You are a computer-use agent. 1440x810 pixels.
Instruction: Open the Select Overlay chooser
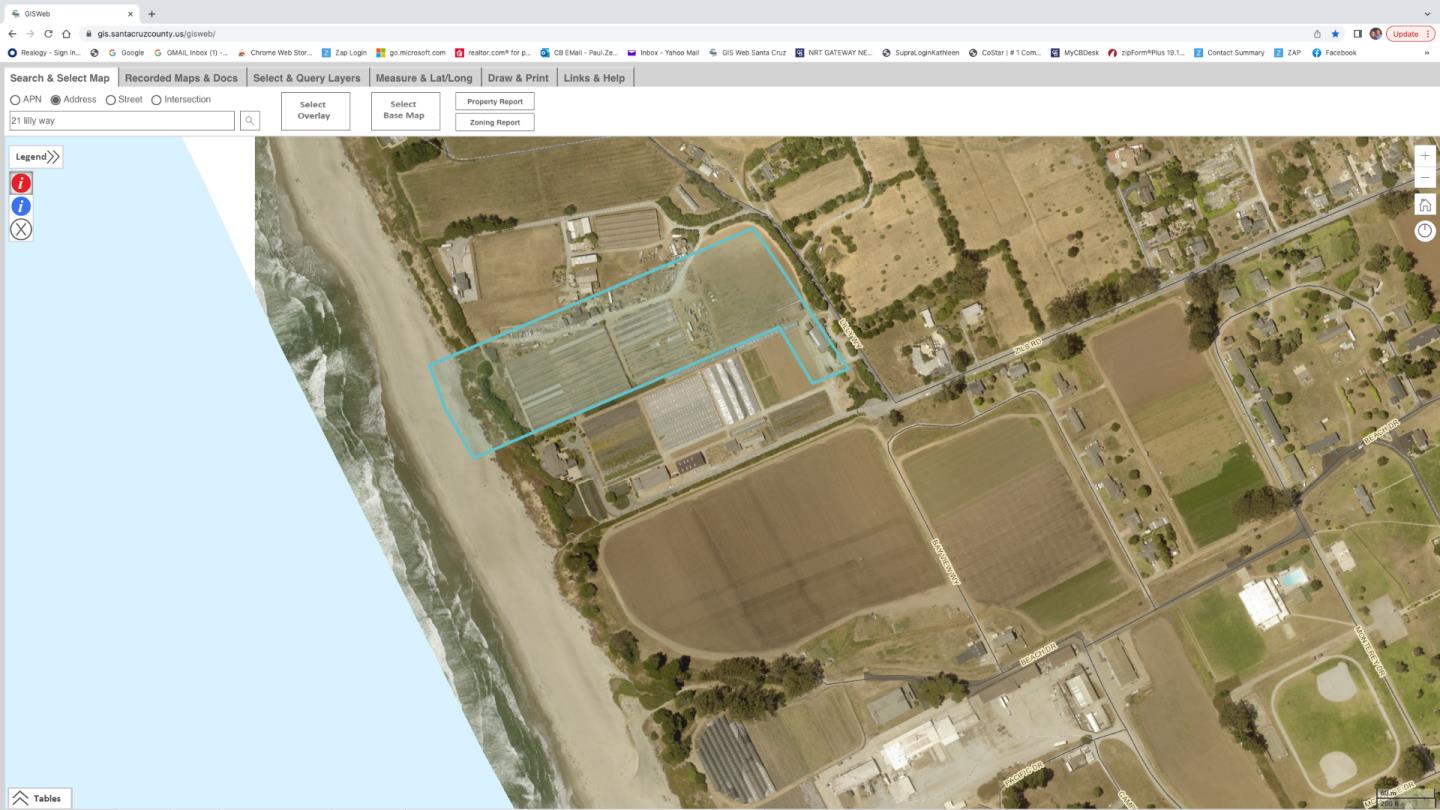[x=314, y=110]
